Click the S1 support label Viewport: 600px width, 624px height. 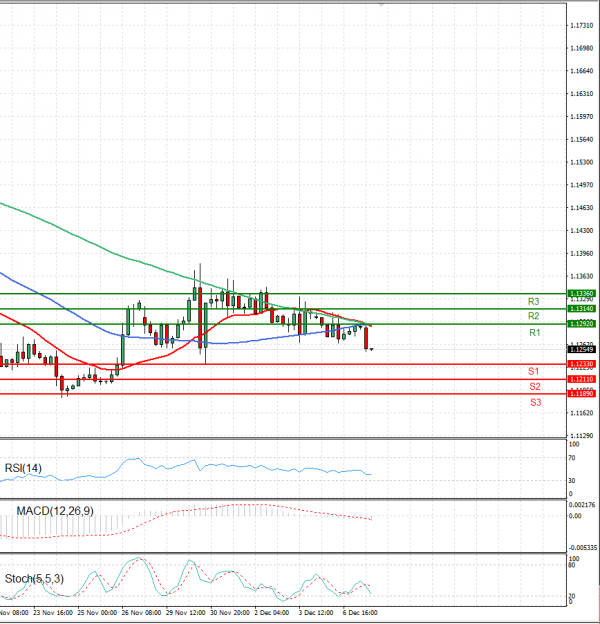(533, 371)
